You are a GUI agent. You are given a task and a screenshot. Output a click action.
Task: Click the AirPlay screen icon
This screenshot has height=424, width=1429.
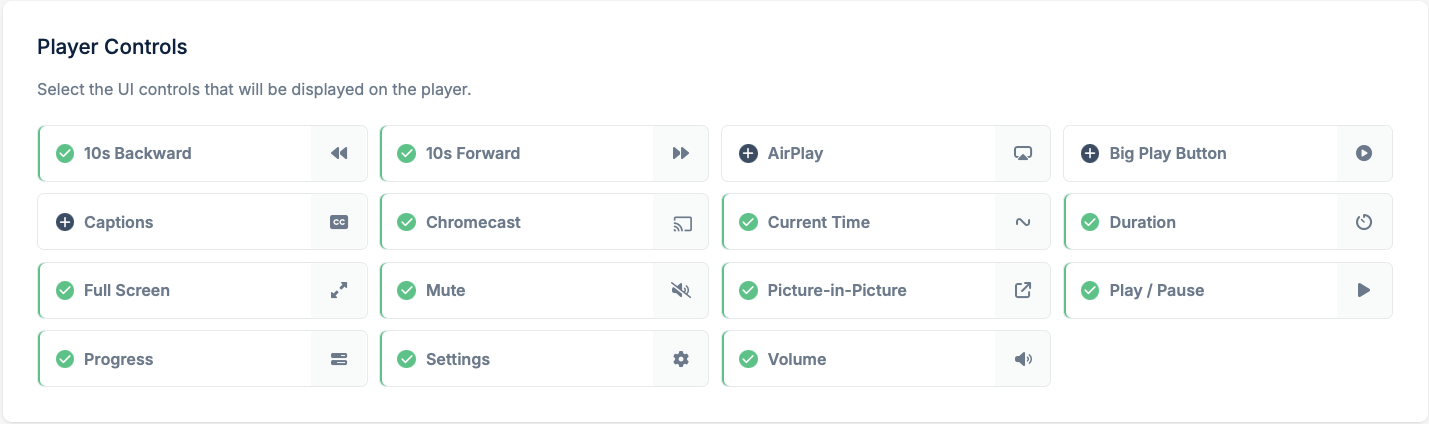point(1023,153)
